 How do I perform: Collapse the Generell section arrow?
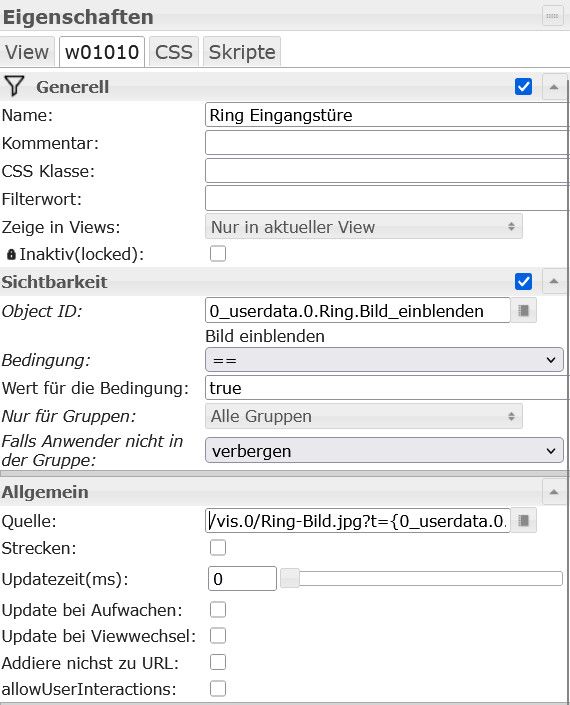(554, 87)
